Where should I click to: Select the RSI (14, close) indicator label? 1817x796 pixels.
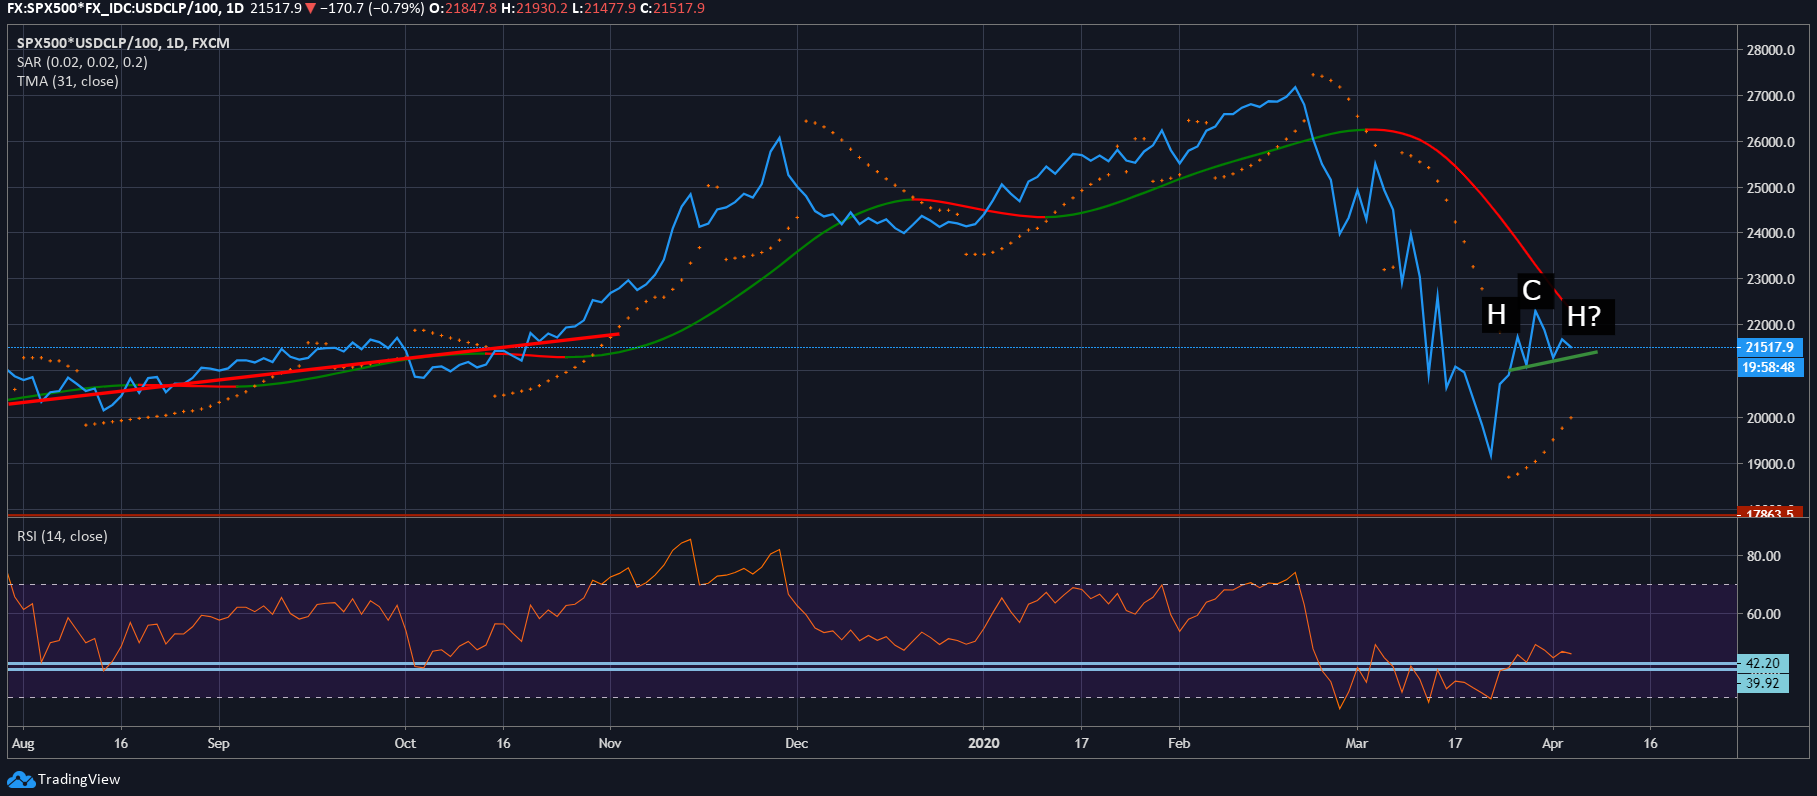coord(62,536)
